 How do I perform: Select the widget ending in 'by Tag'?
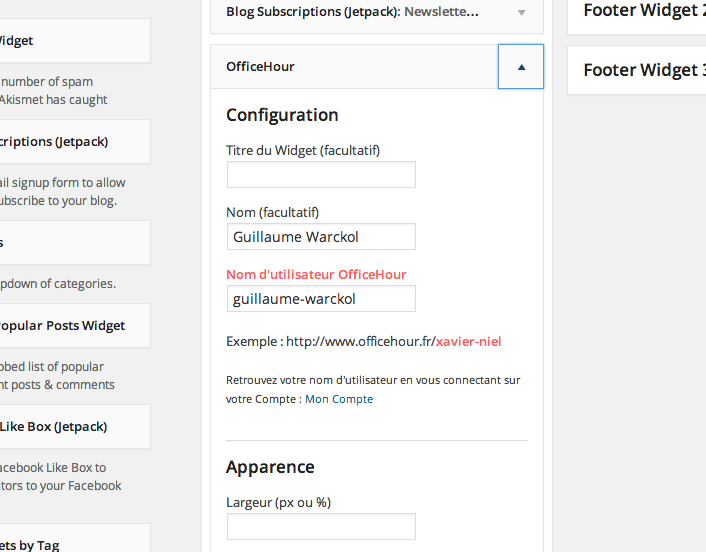point(75,538)
